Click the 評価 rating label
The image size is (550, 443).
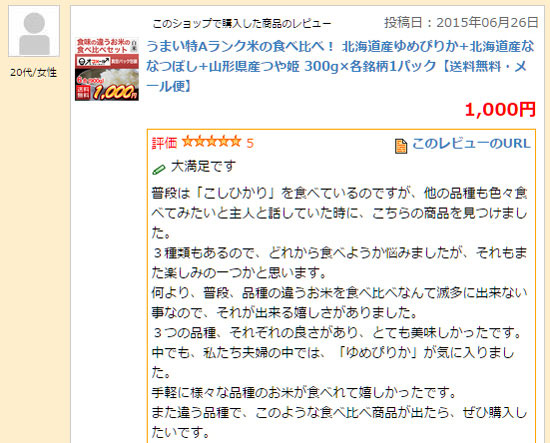tap(164, 143)
